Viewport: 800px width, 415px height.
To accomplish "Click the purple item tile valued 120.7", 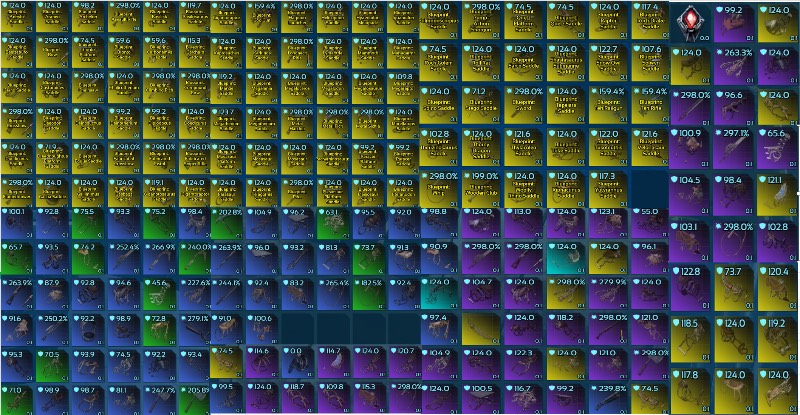I will (404, 364).
